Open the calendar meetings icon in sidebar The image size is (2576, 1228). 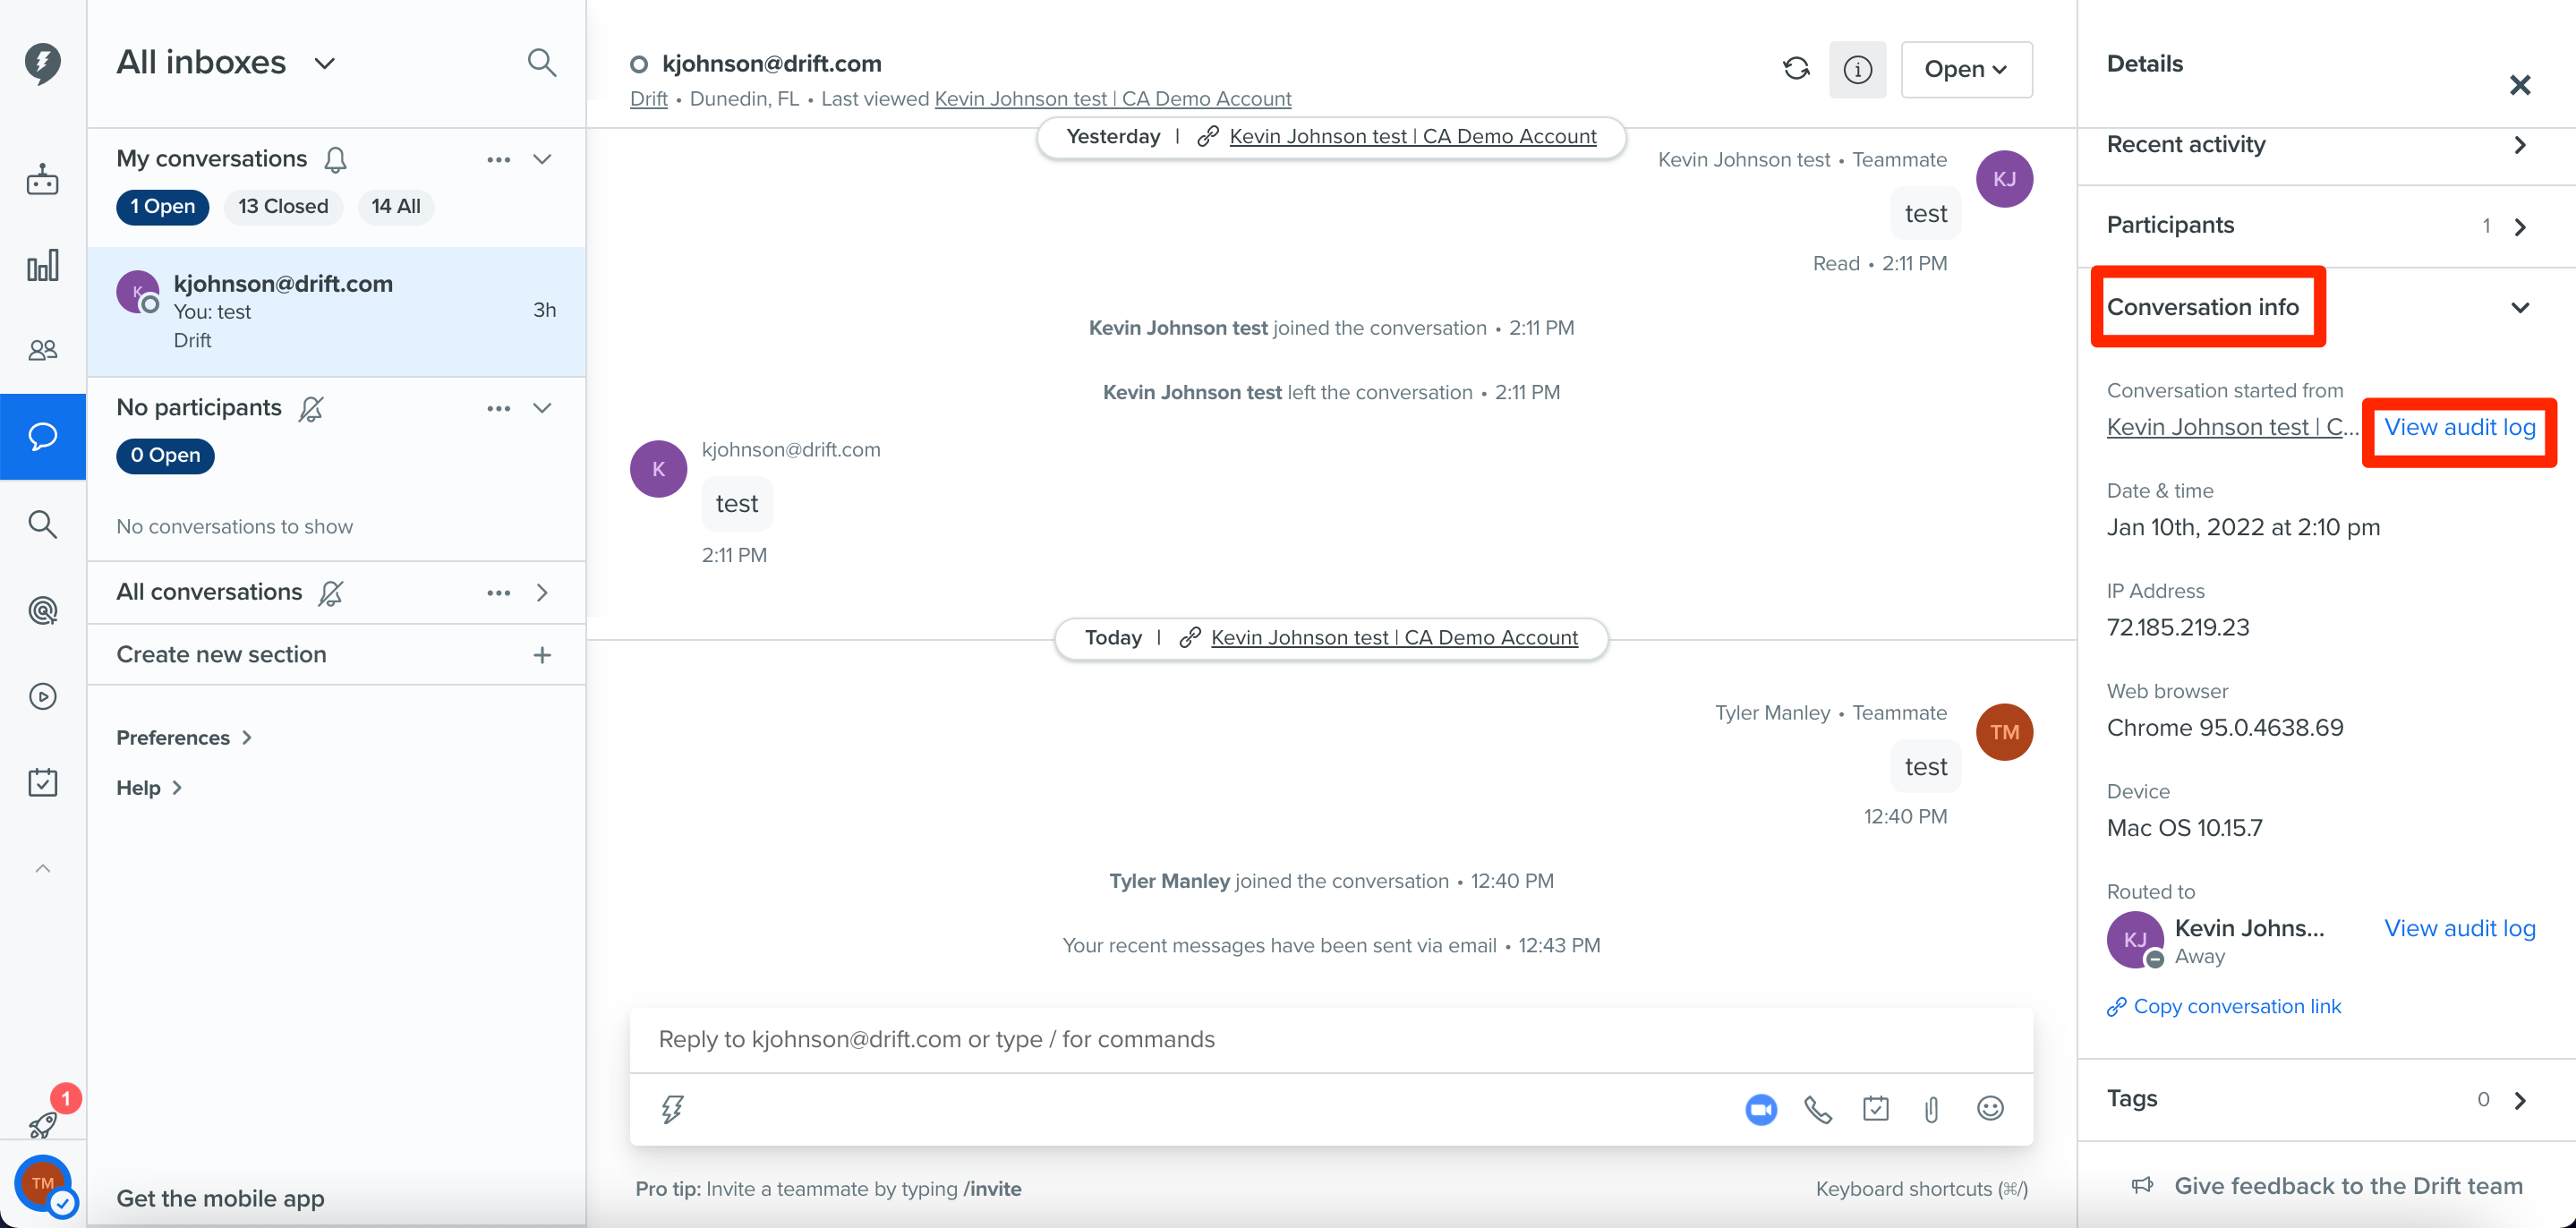click(x=42, y=781)
